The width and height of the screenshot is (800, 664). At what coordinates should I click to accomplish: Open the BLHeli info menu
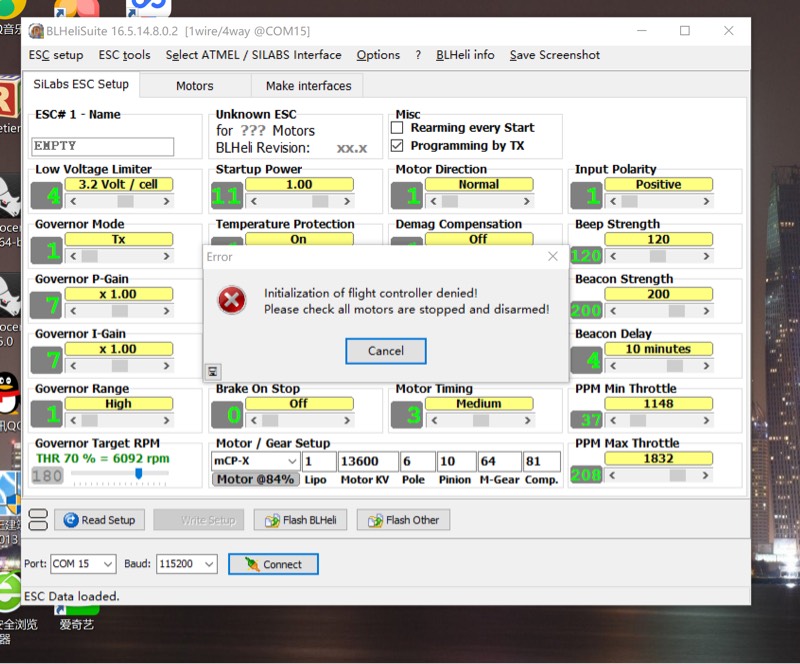[465, 55]
